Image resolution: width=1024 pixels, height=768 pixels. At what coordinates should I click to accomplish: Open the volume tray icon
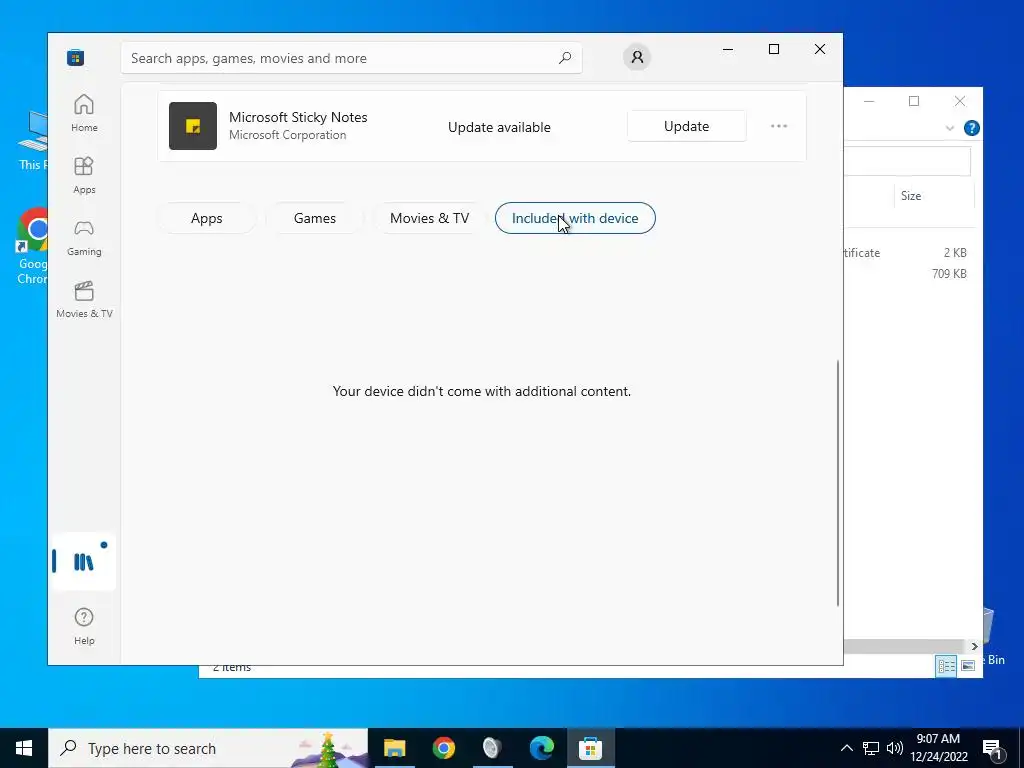coord(895,748)
